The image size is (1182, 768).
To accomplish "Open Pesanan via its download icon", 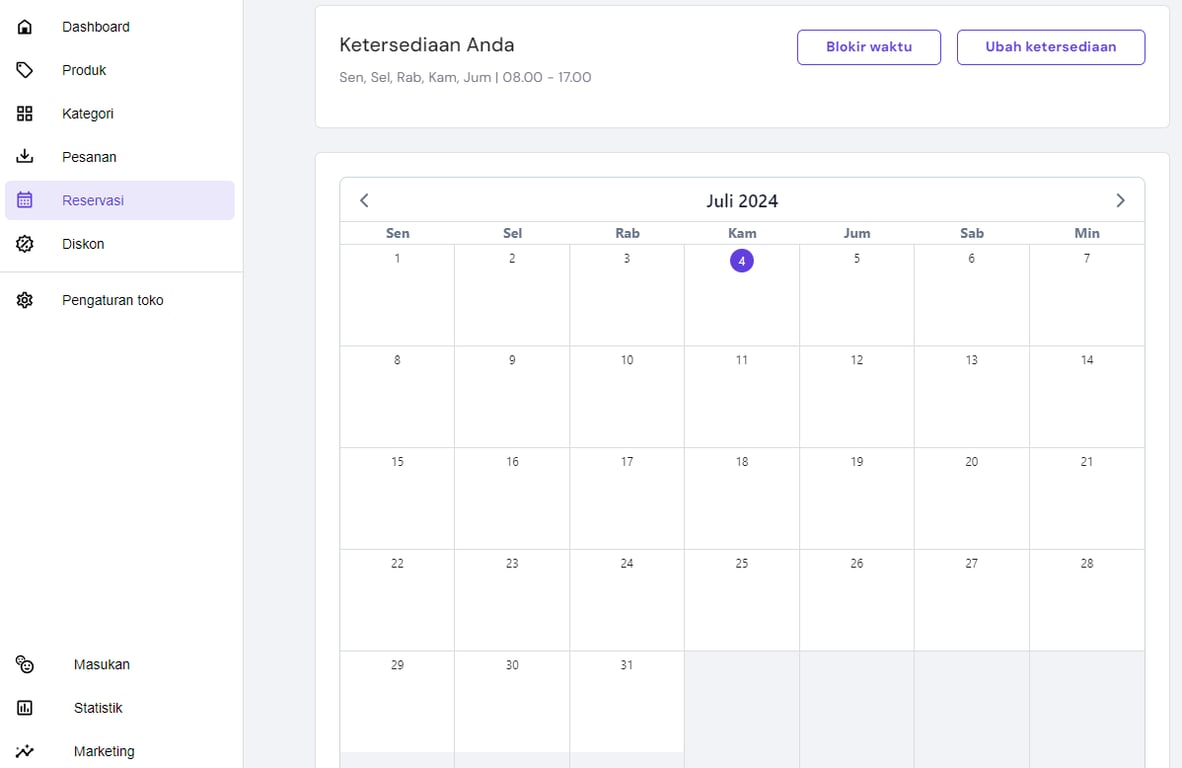I will click(x=25, y=157).
